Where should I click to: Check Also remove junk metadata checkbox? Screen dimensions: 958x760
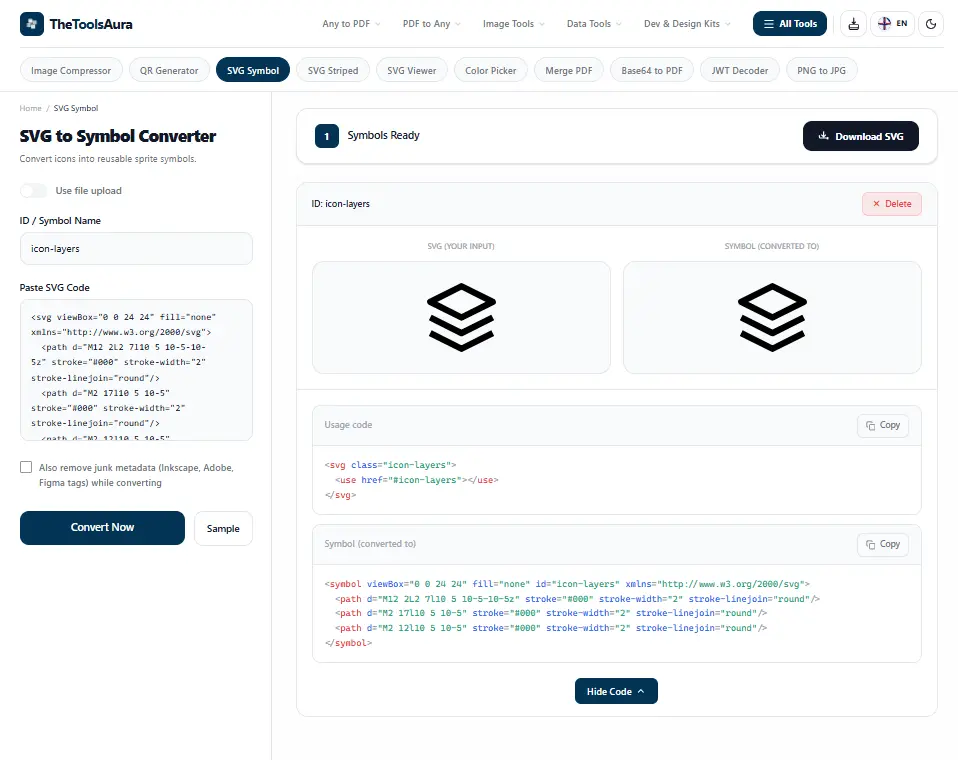(x=26, y=467)
